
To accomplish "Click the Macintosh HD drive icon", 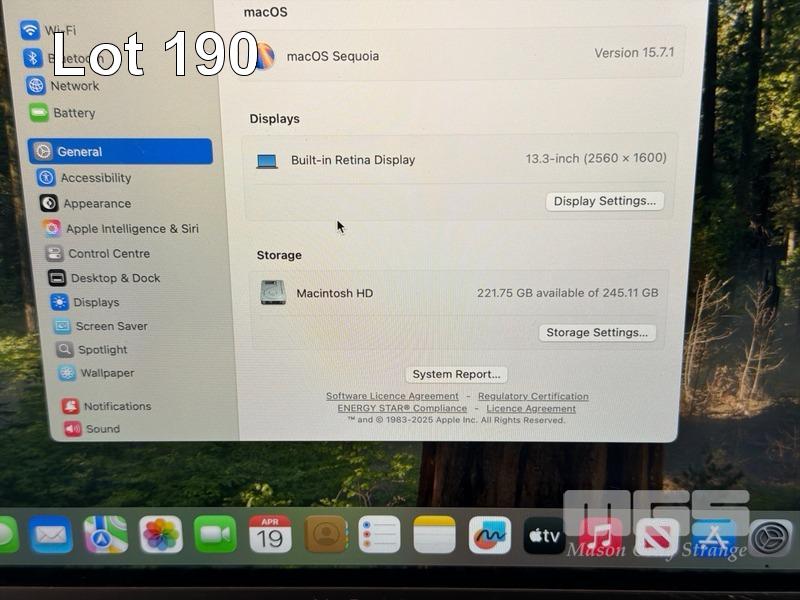I will point(273,293).
